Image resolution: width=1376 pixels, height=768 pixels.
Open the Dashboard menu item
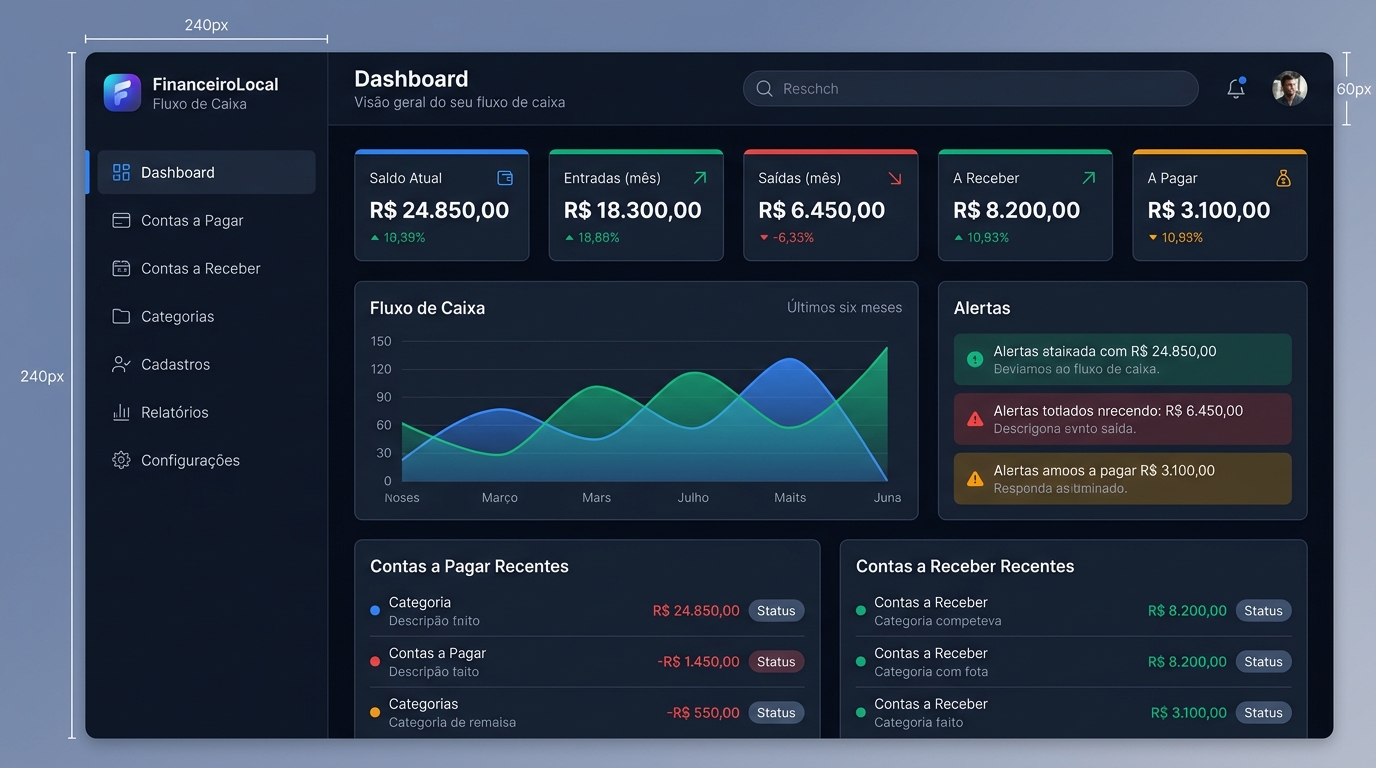206,172
